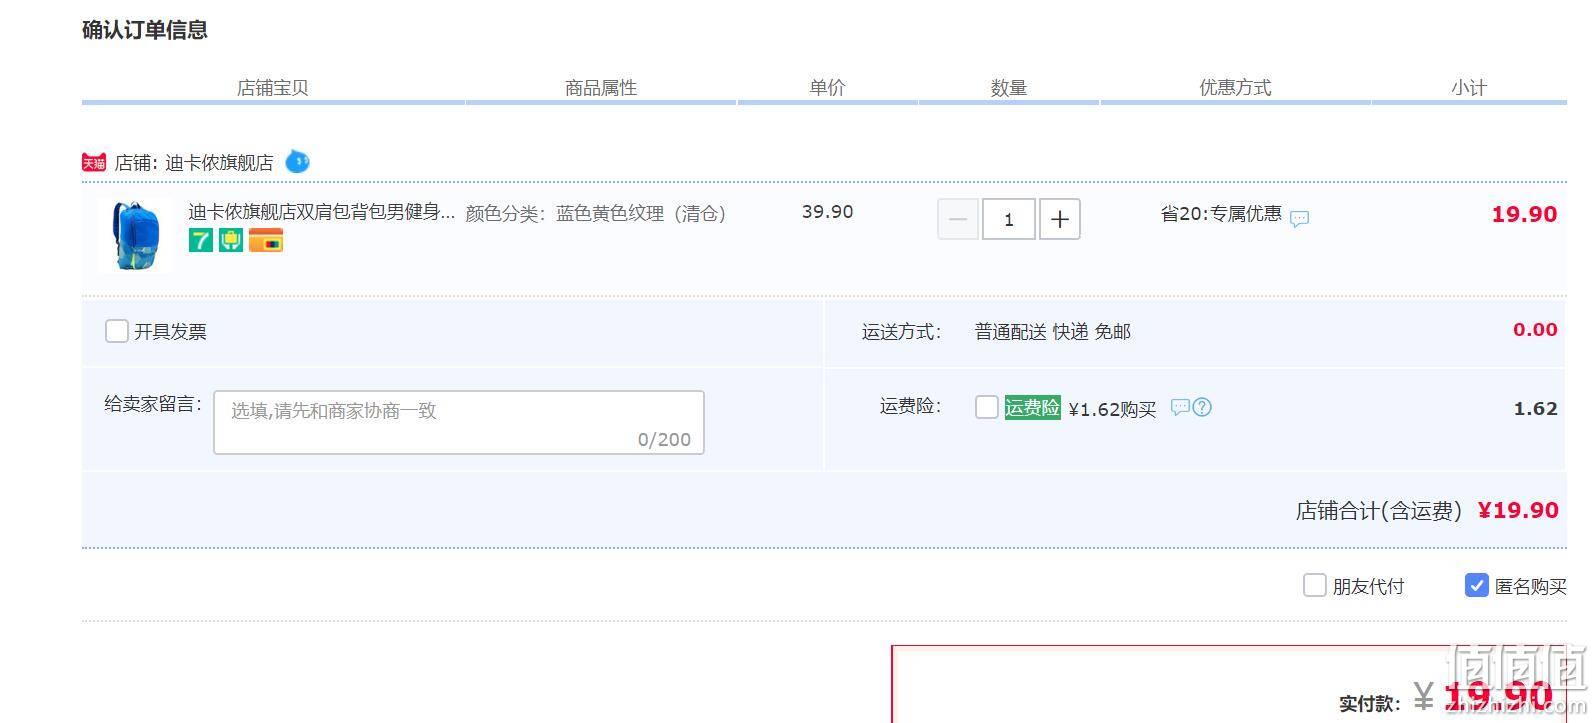Click the 数量 column header
This screenshot has height=723, width=1596.
coord(1009,88)
